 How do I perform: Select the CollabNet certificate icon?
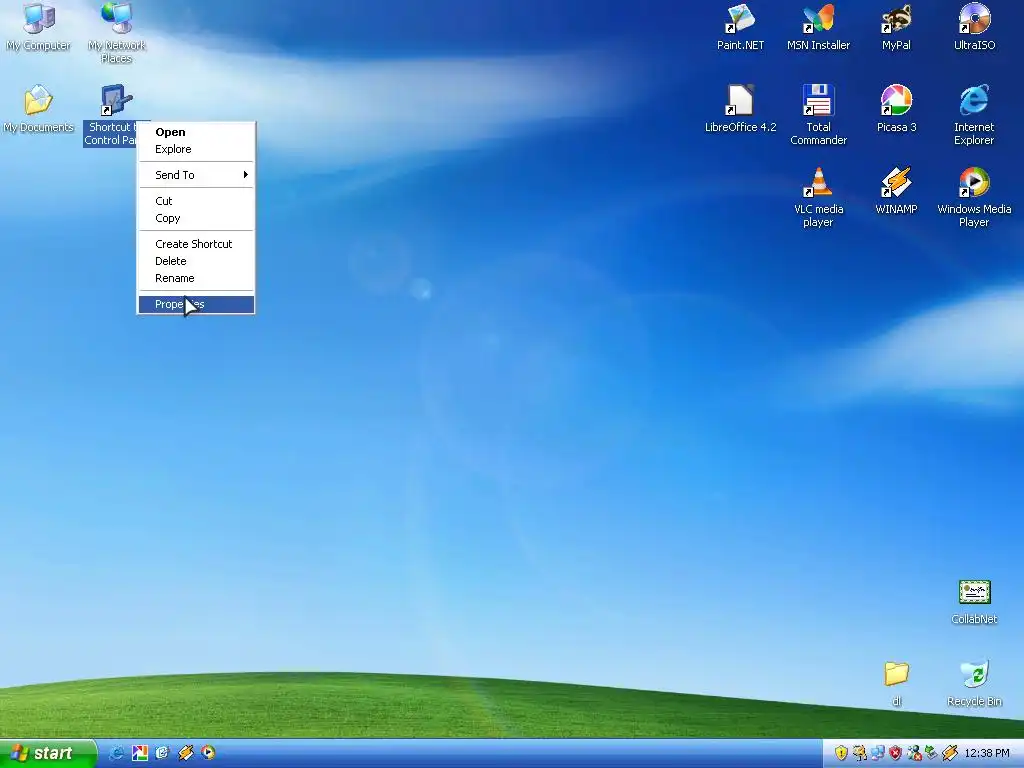[x=974, y=601]
